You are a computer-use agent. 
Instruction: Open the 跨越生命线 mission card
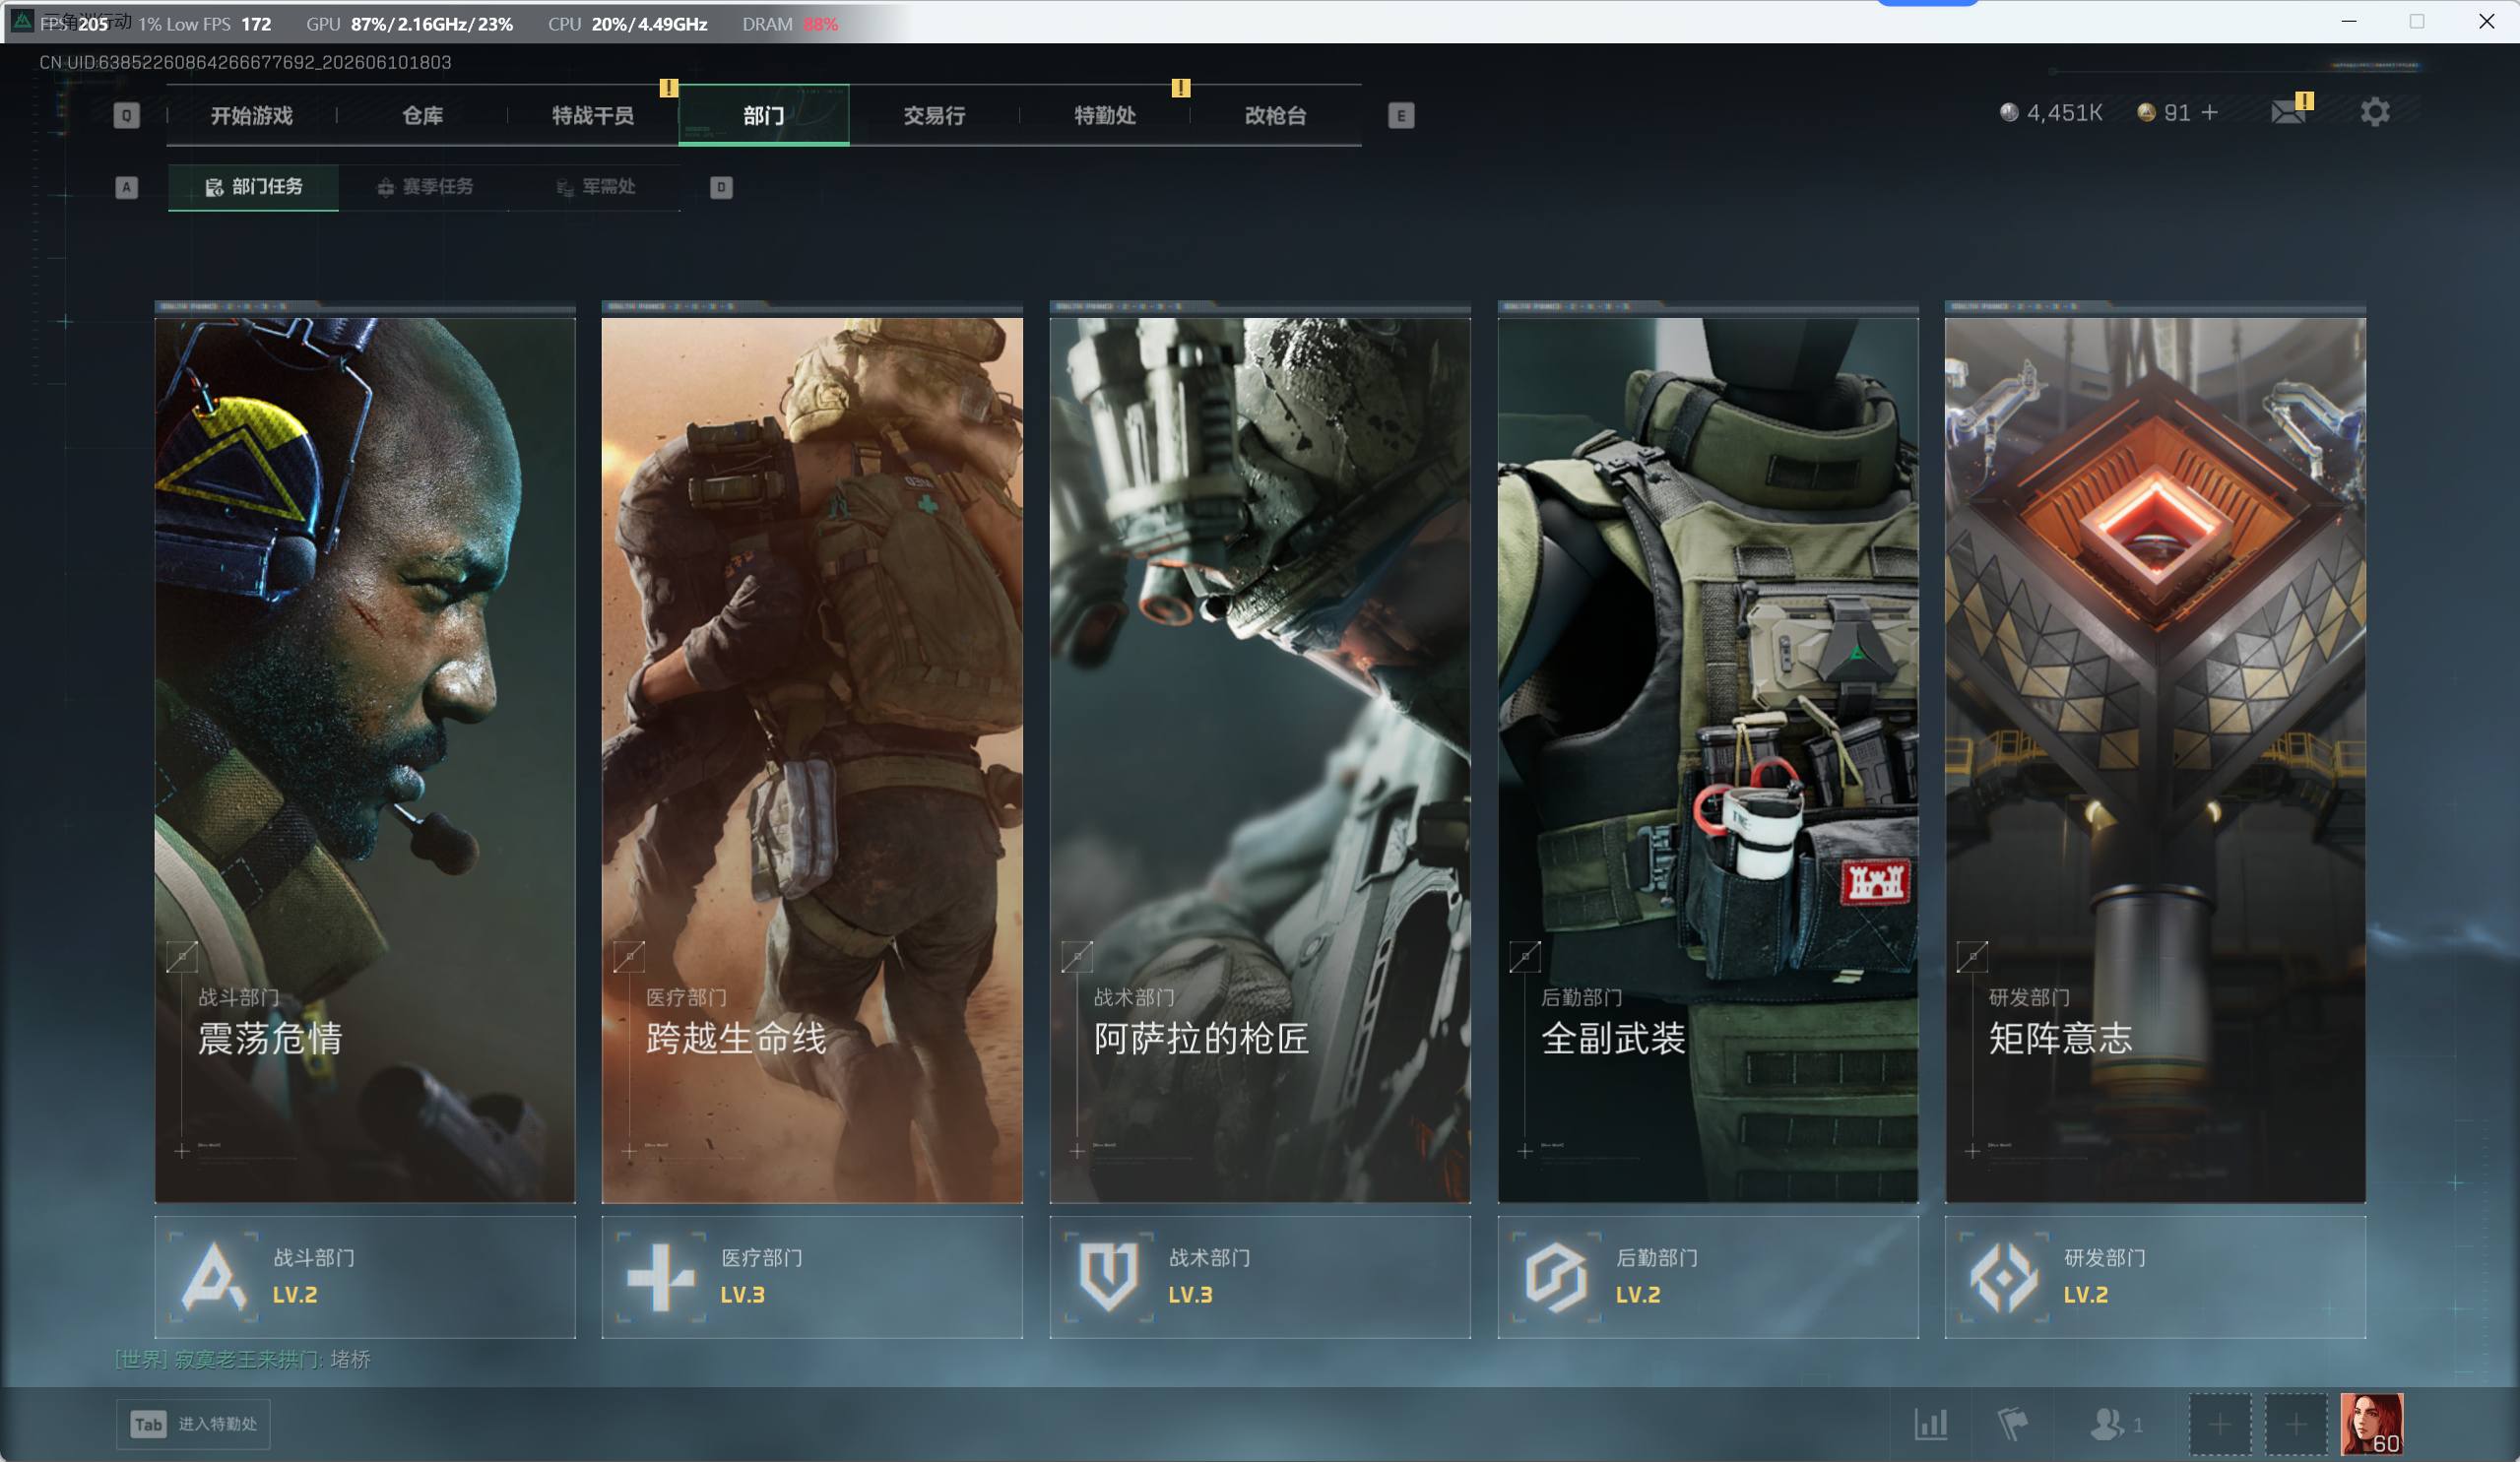coord(812,760)
